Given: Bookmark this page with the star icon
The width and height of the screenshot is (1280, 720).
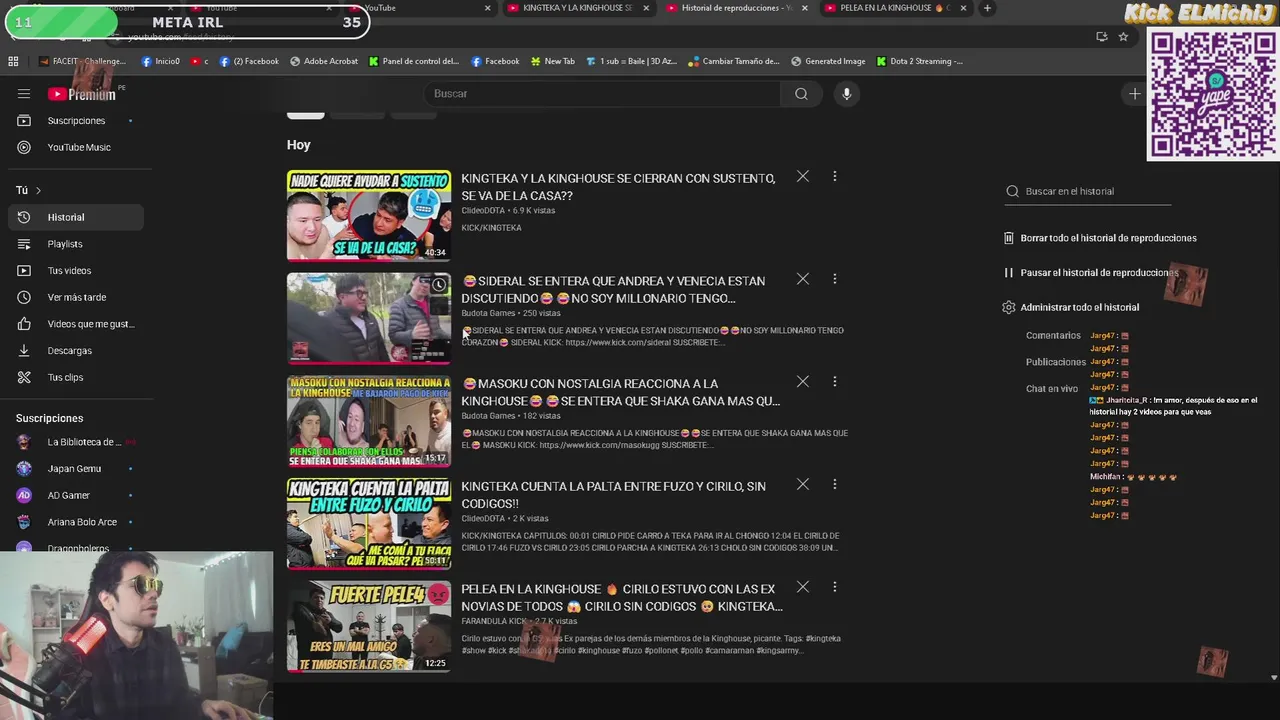Looking at the screenshot, I should (x=1123, y=37).
